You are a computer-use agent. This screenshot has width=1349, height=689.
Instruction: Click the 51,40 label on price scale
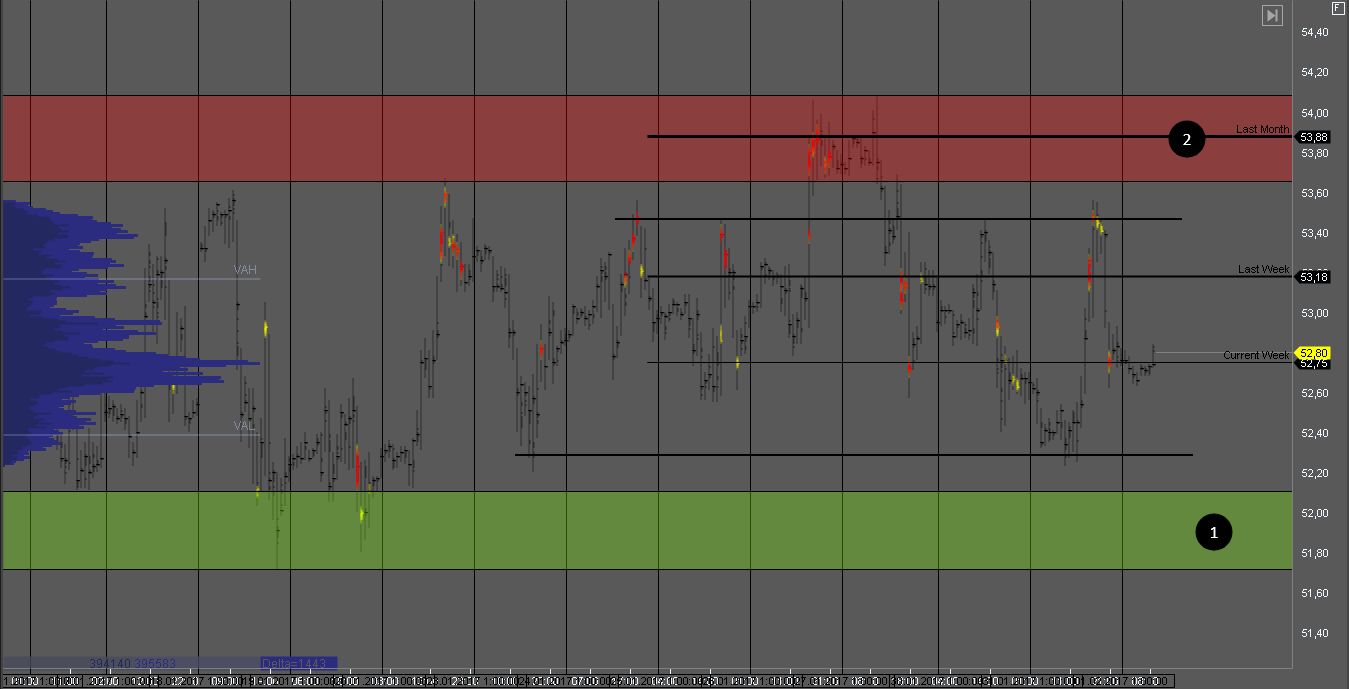click(x=1314, y=633)
